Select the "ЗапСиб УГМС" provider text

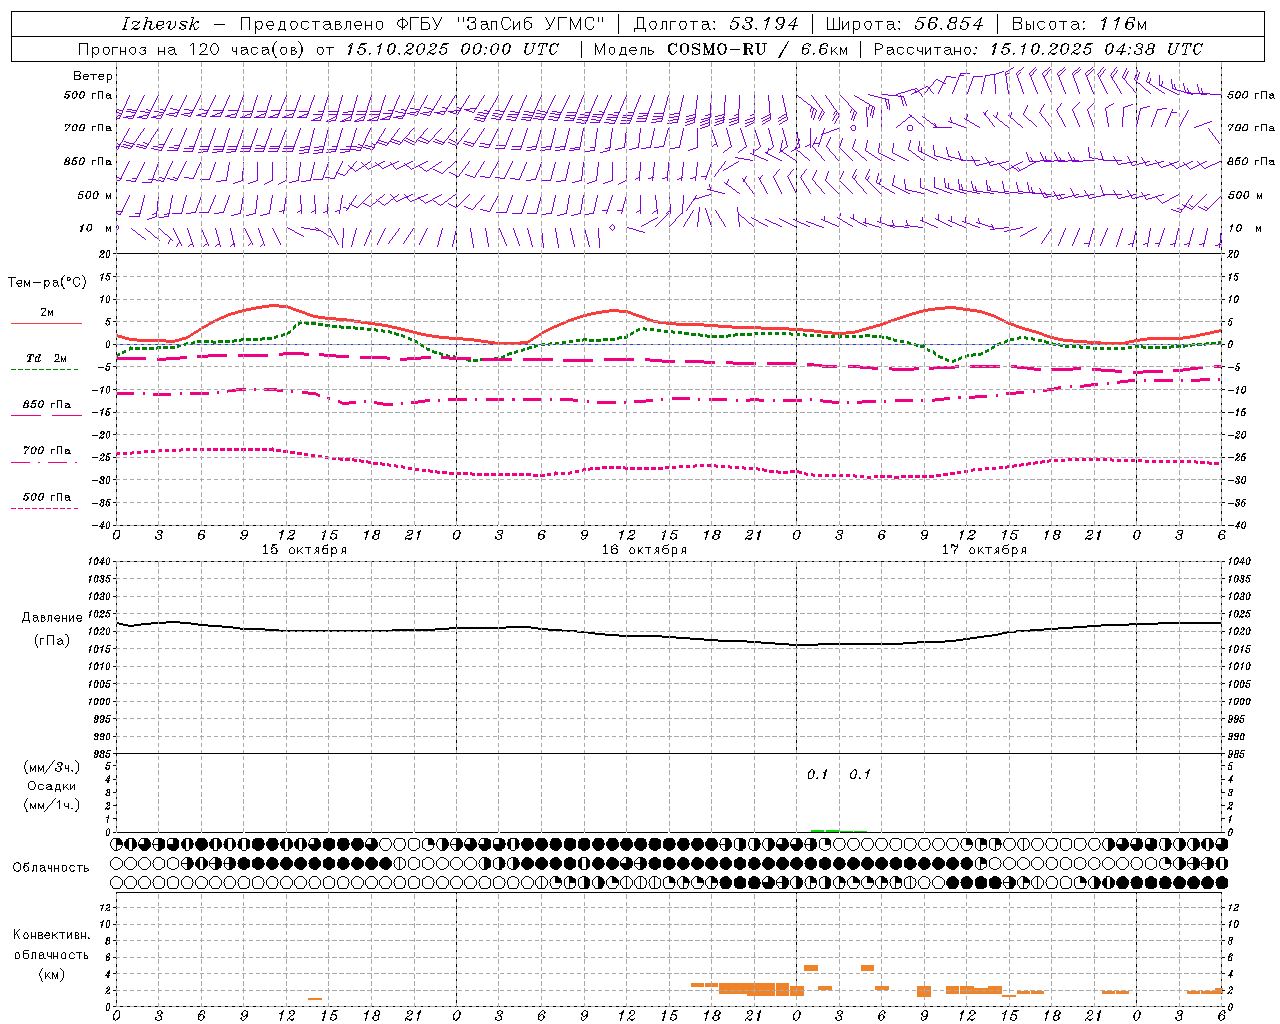coord(530,24)
